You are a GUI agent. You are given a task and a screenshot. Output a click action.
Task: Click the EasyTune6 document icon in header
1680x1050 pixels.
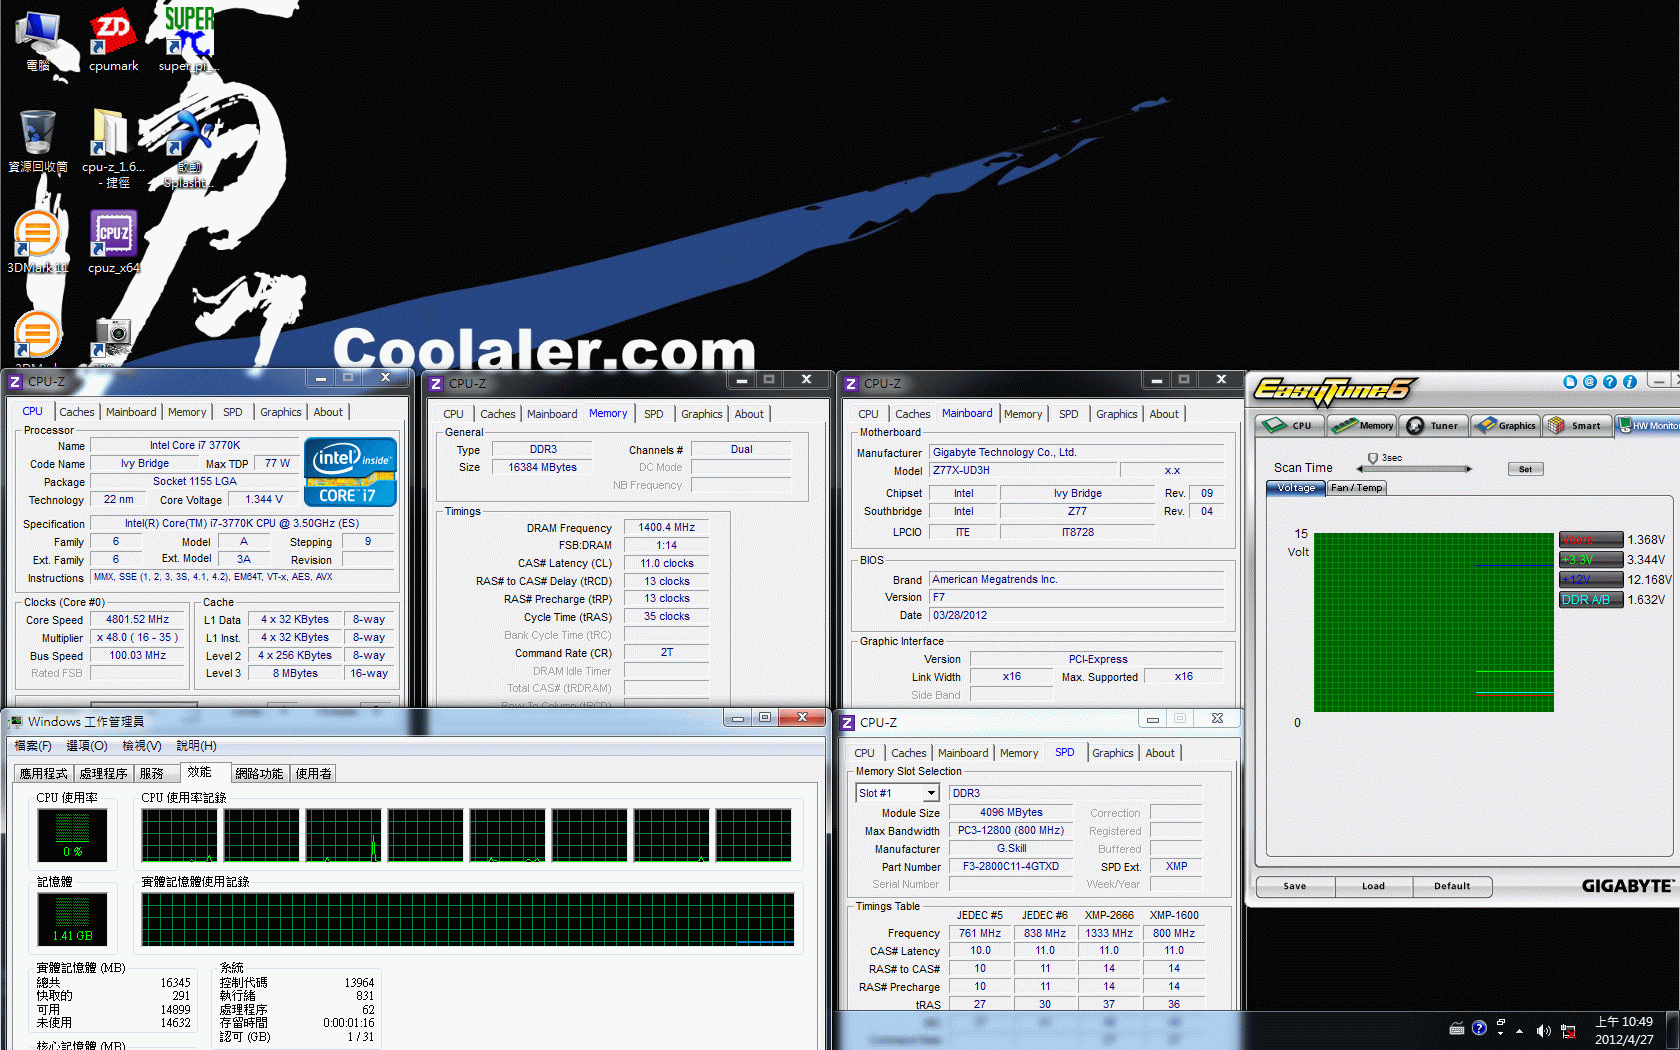[1570, 382]
